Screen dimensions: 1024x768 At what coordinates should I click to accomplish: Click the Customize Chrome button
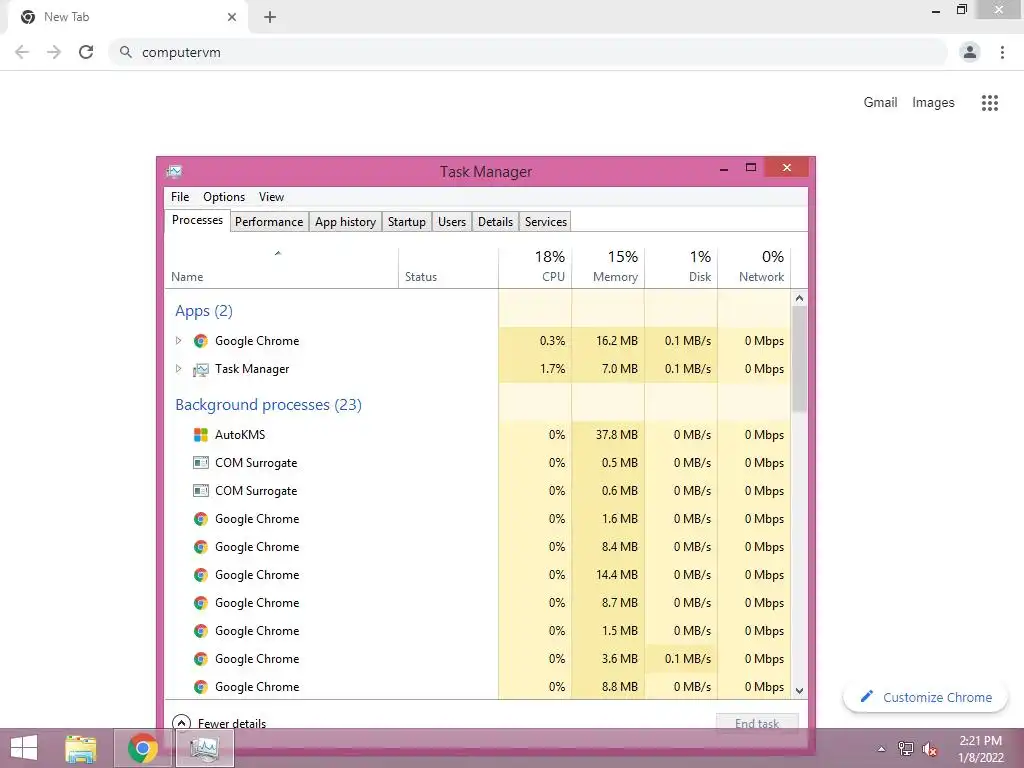click(x=926, y=697)
